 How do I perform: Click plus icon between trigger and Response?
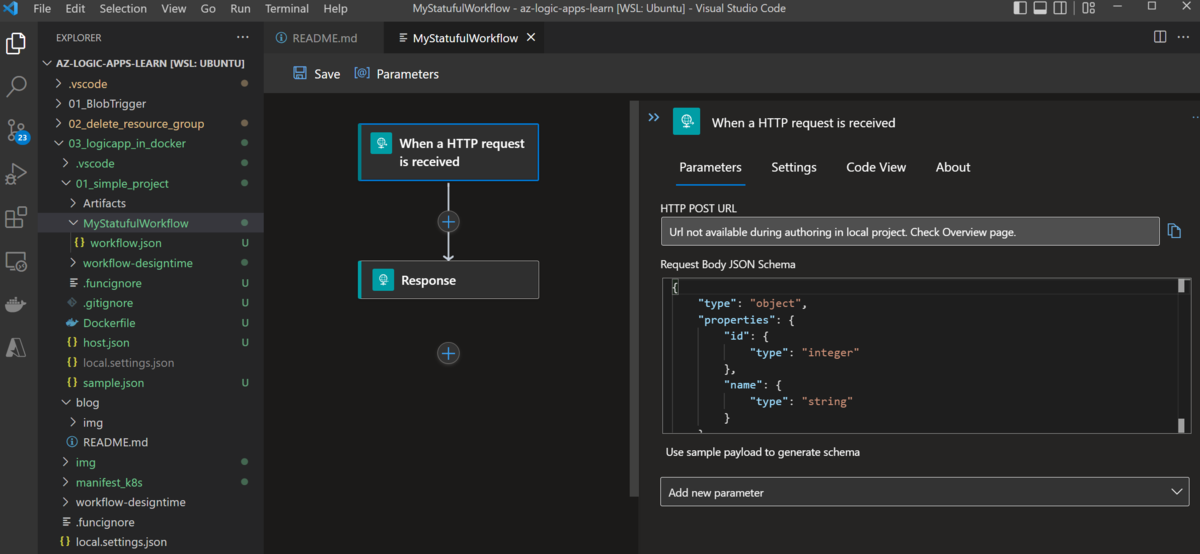(448, 221)
